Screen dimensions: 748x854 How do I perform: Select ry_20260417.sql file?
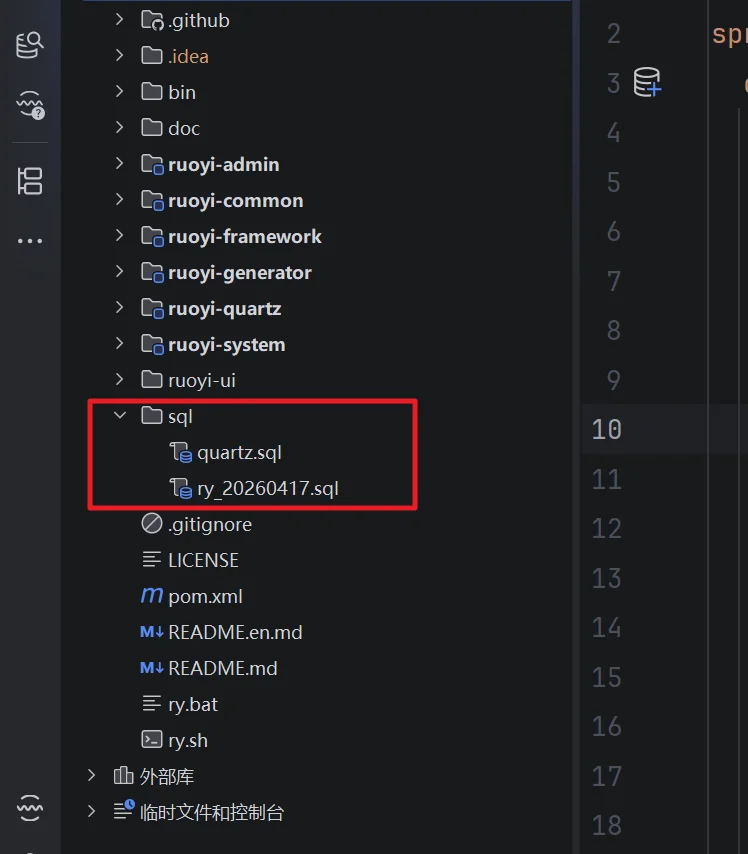coord(267,489)
